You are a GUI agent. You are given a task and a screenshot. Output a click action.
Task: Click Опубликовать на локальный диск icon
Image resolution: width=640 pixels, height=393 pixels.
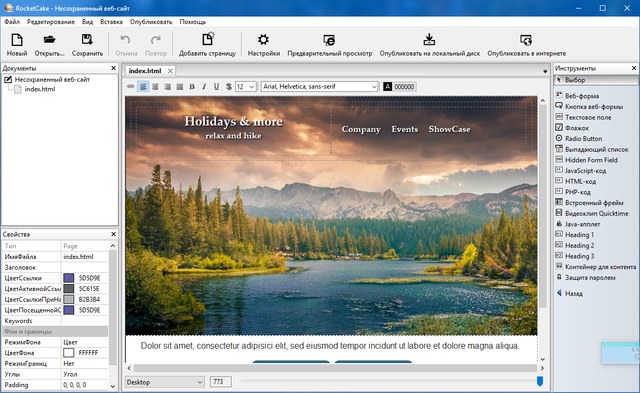[429, 39]
